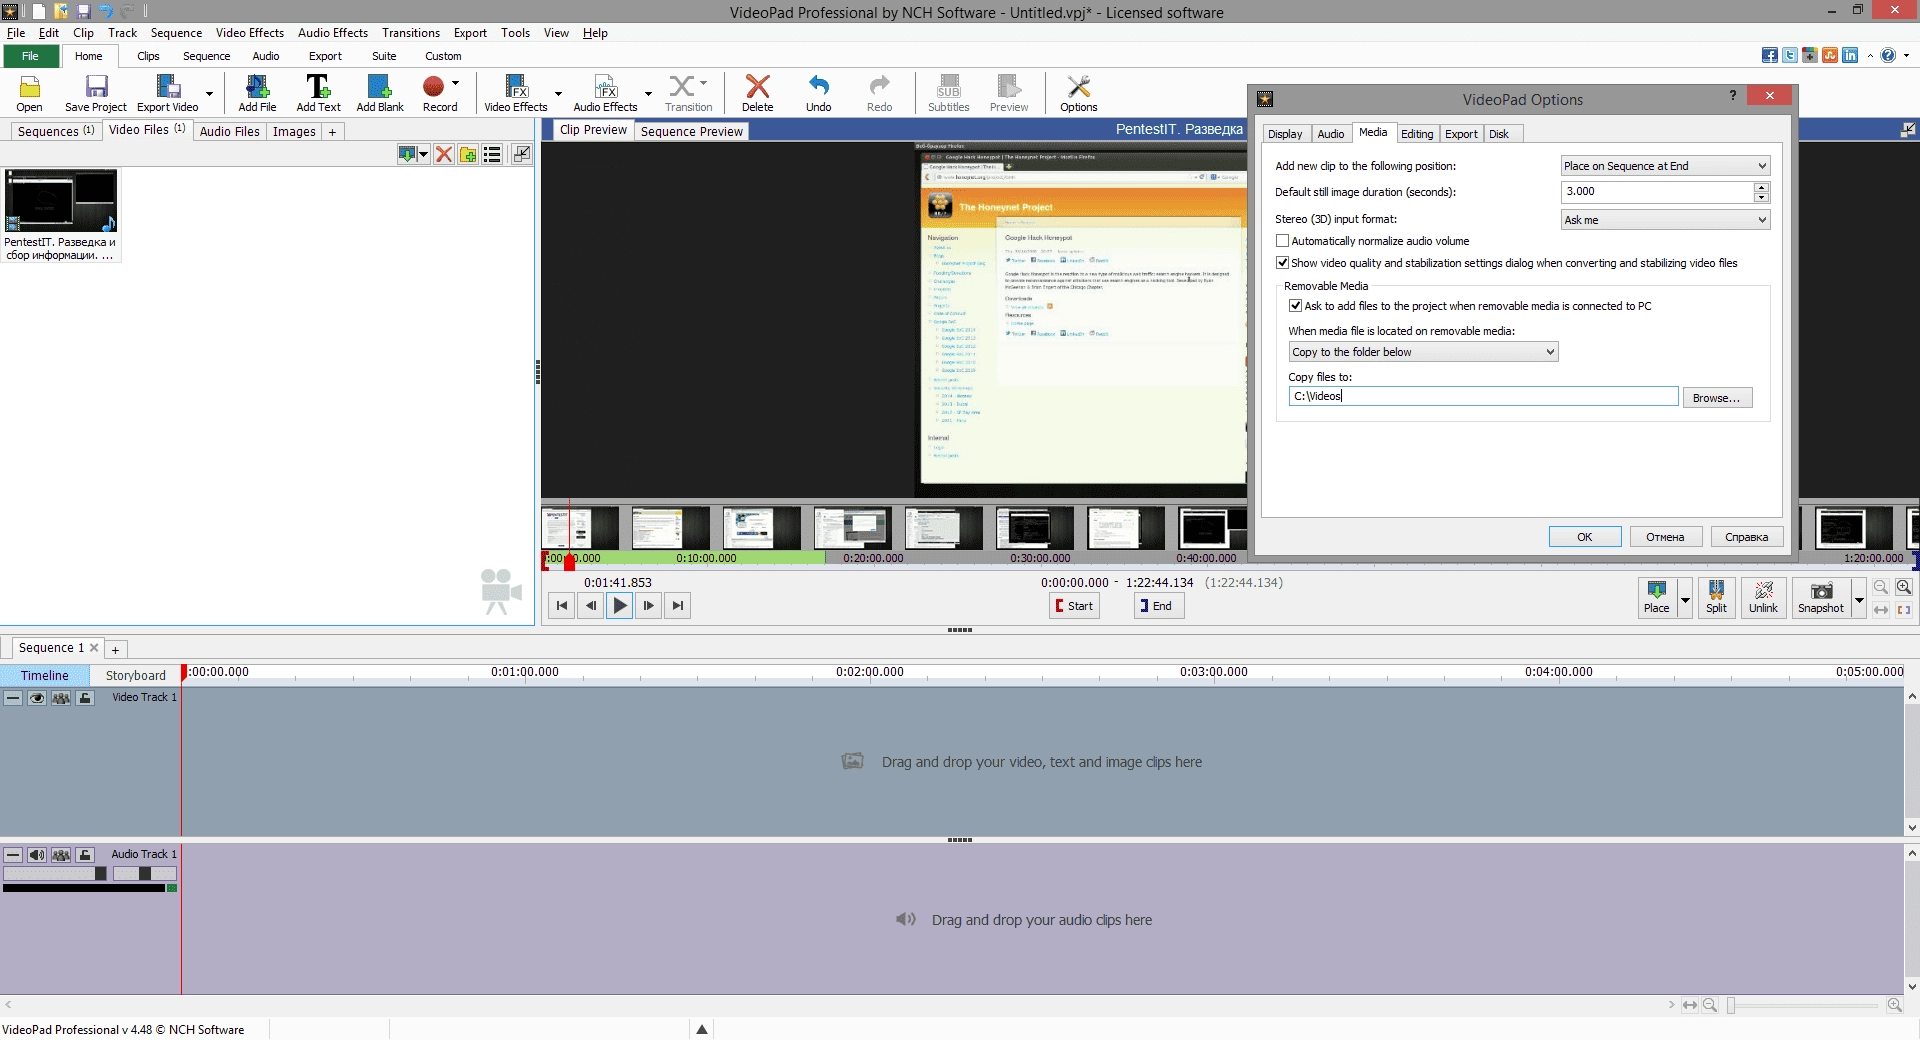Image resolution: width=1920 pixels, height=1040 pixels.
Task: Expand Audio Effects dropdown arrow
Action: [x=648, y=94]
